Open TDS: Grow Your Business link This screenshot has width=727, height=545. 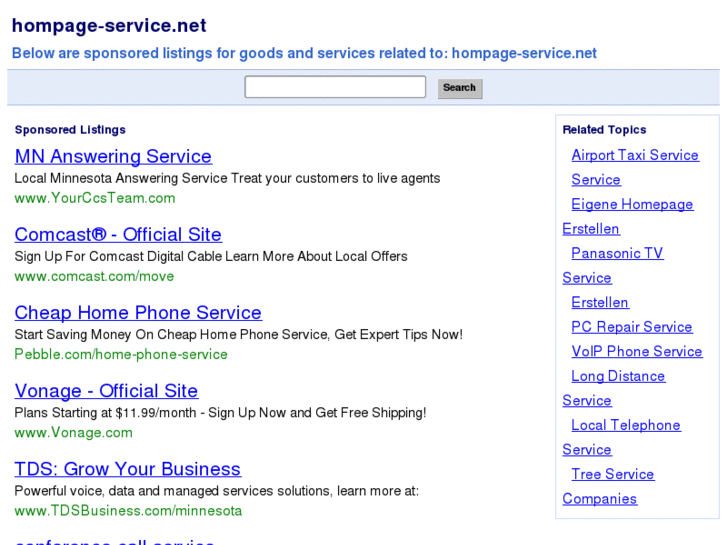coord(128,469)
